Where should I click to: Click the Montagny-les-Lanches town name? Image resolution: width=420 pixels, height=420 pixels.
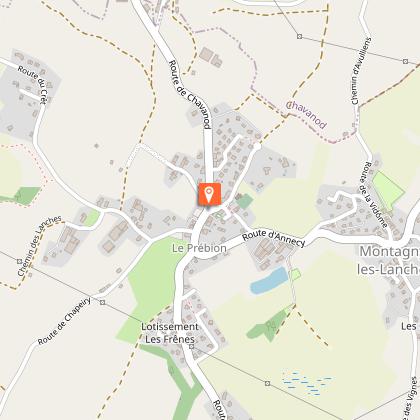click(389, 260)
